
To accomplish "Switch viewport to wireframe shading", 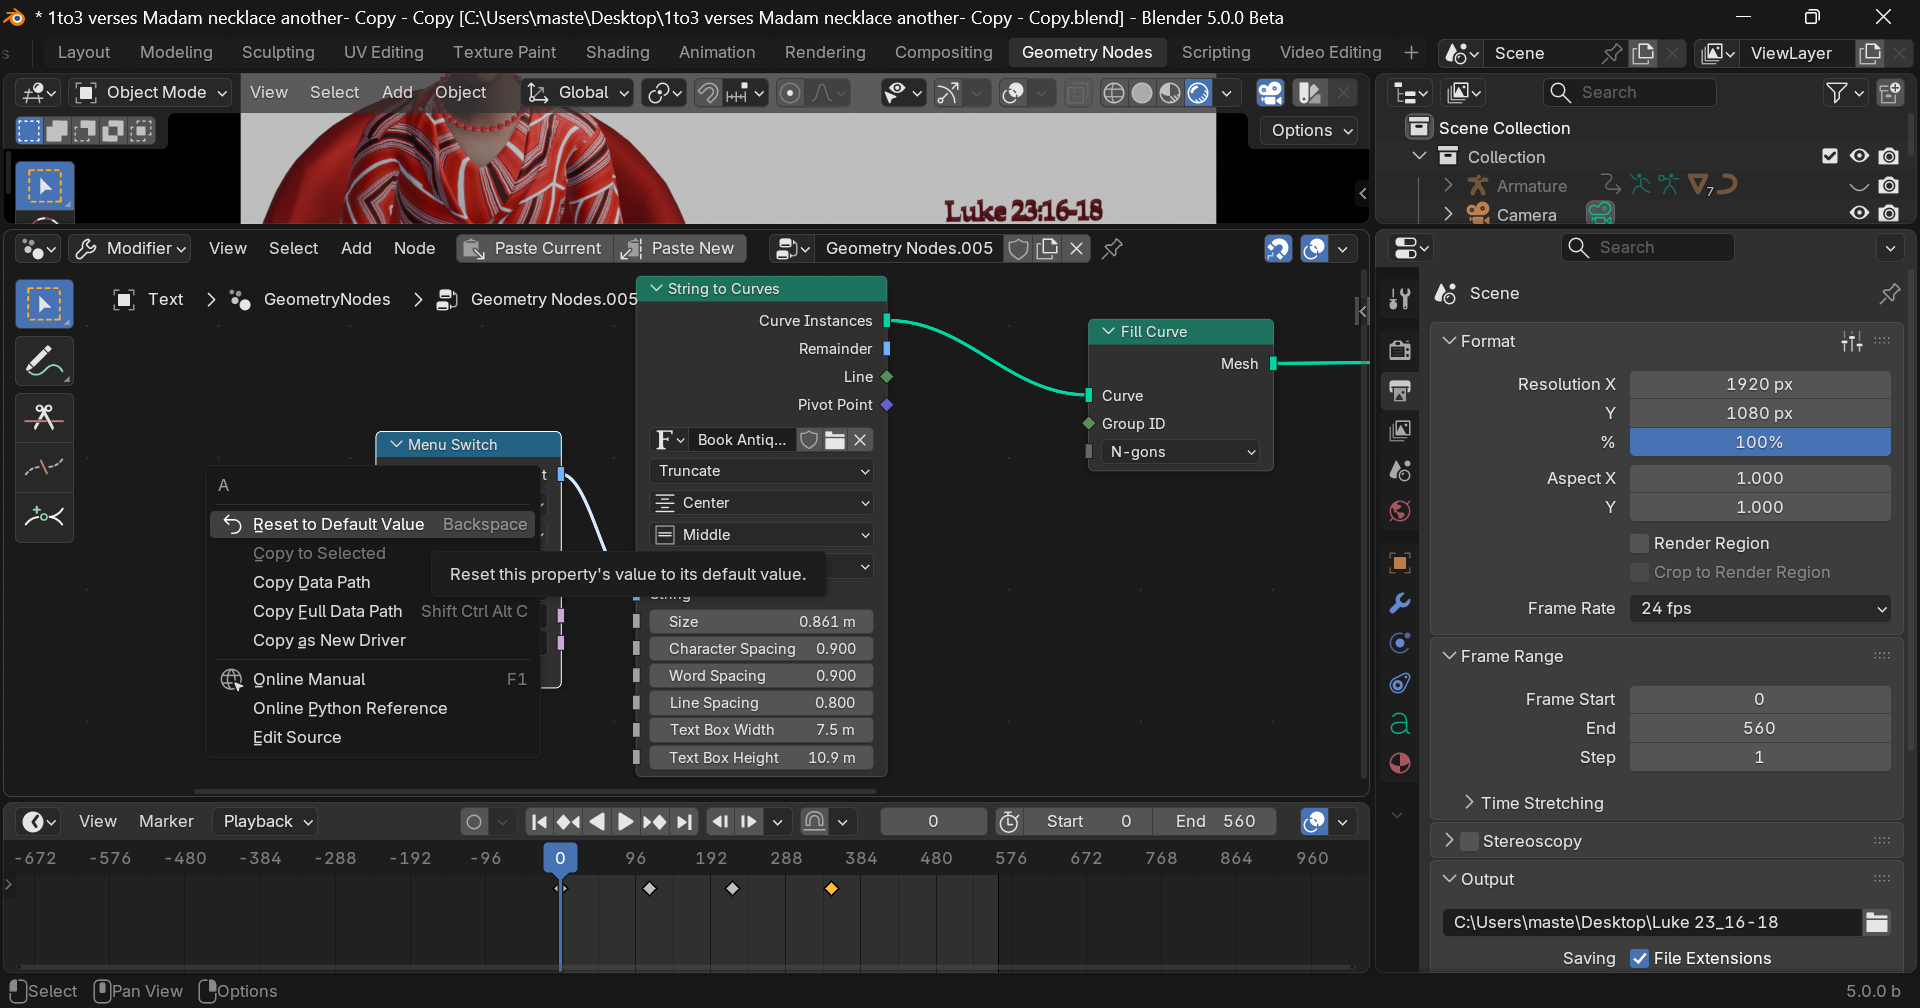I will point(1113,93).
